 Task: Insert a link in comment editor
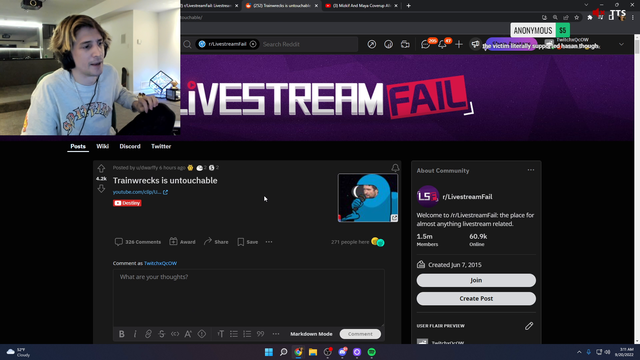pyautogui.click(x=148, y=334)
